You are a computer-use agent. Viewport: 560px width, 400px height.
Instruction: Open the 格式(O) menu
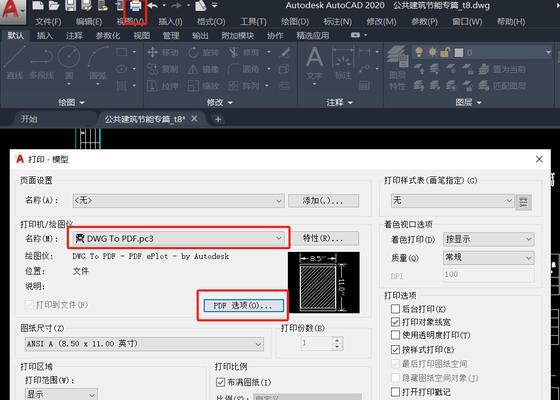211,22
